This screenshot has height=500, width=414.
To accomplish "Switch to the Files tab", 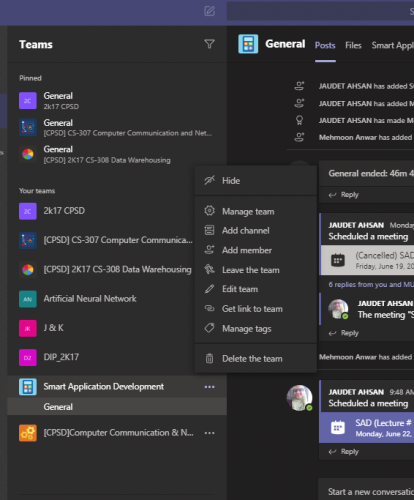I will pos(353,45).
